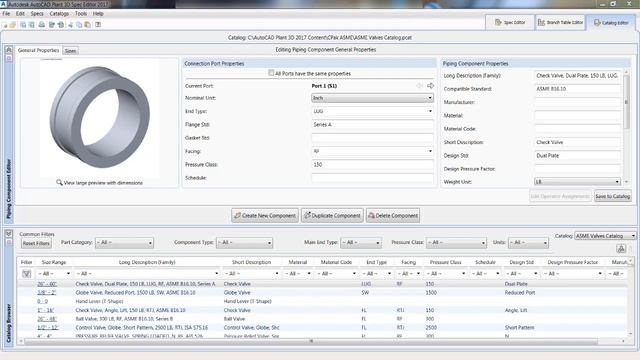Open the Nominal Unit dropdown
The height and width of the screenshot is (360, 640).
pos(372,98)
